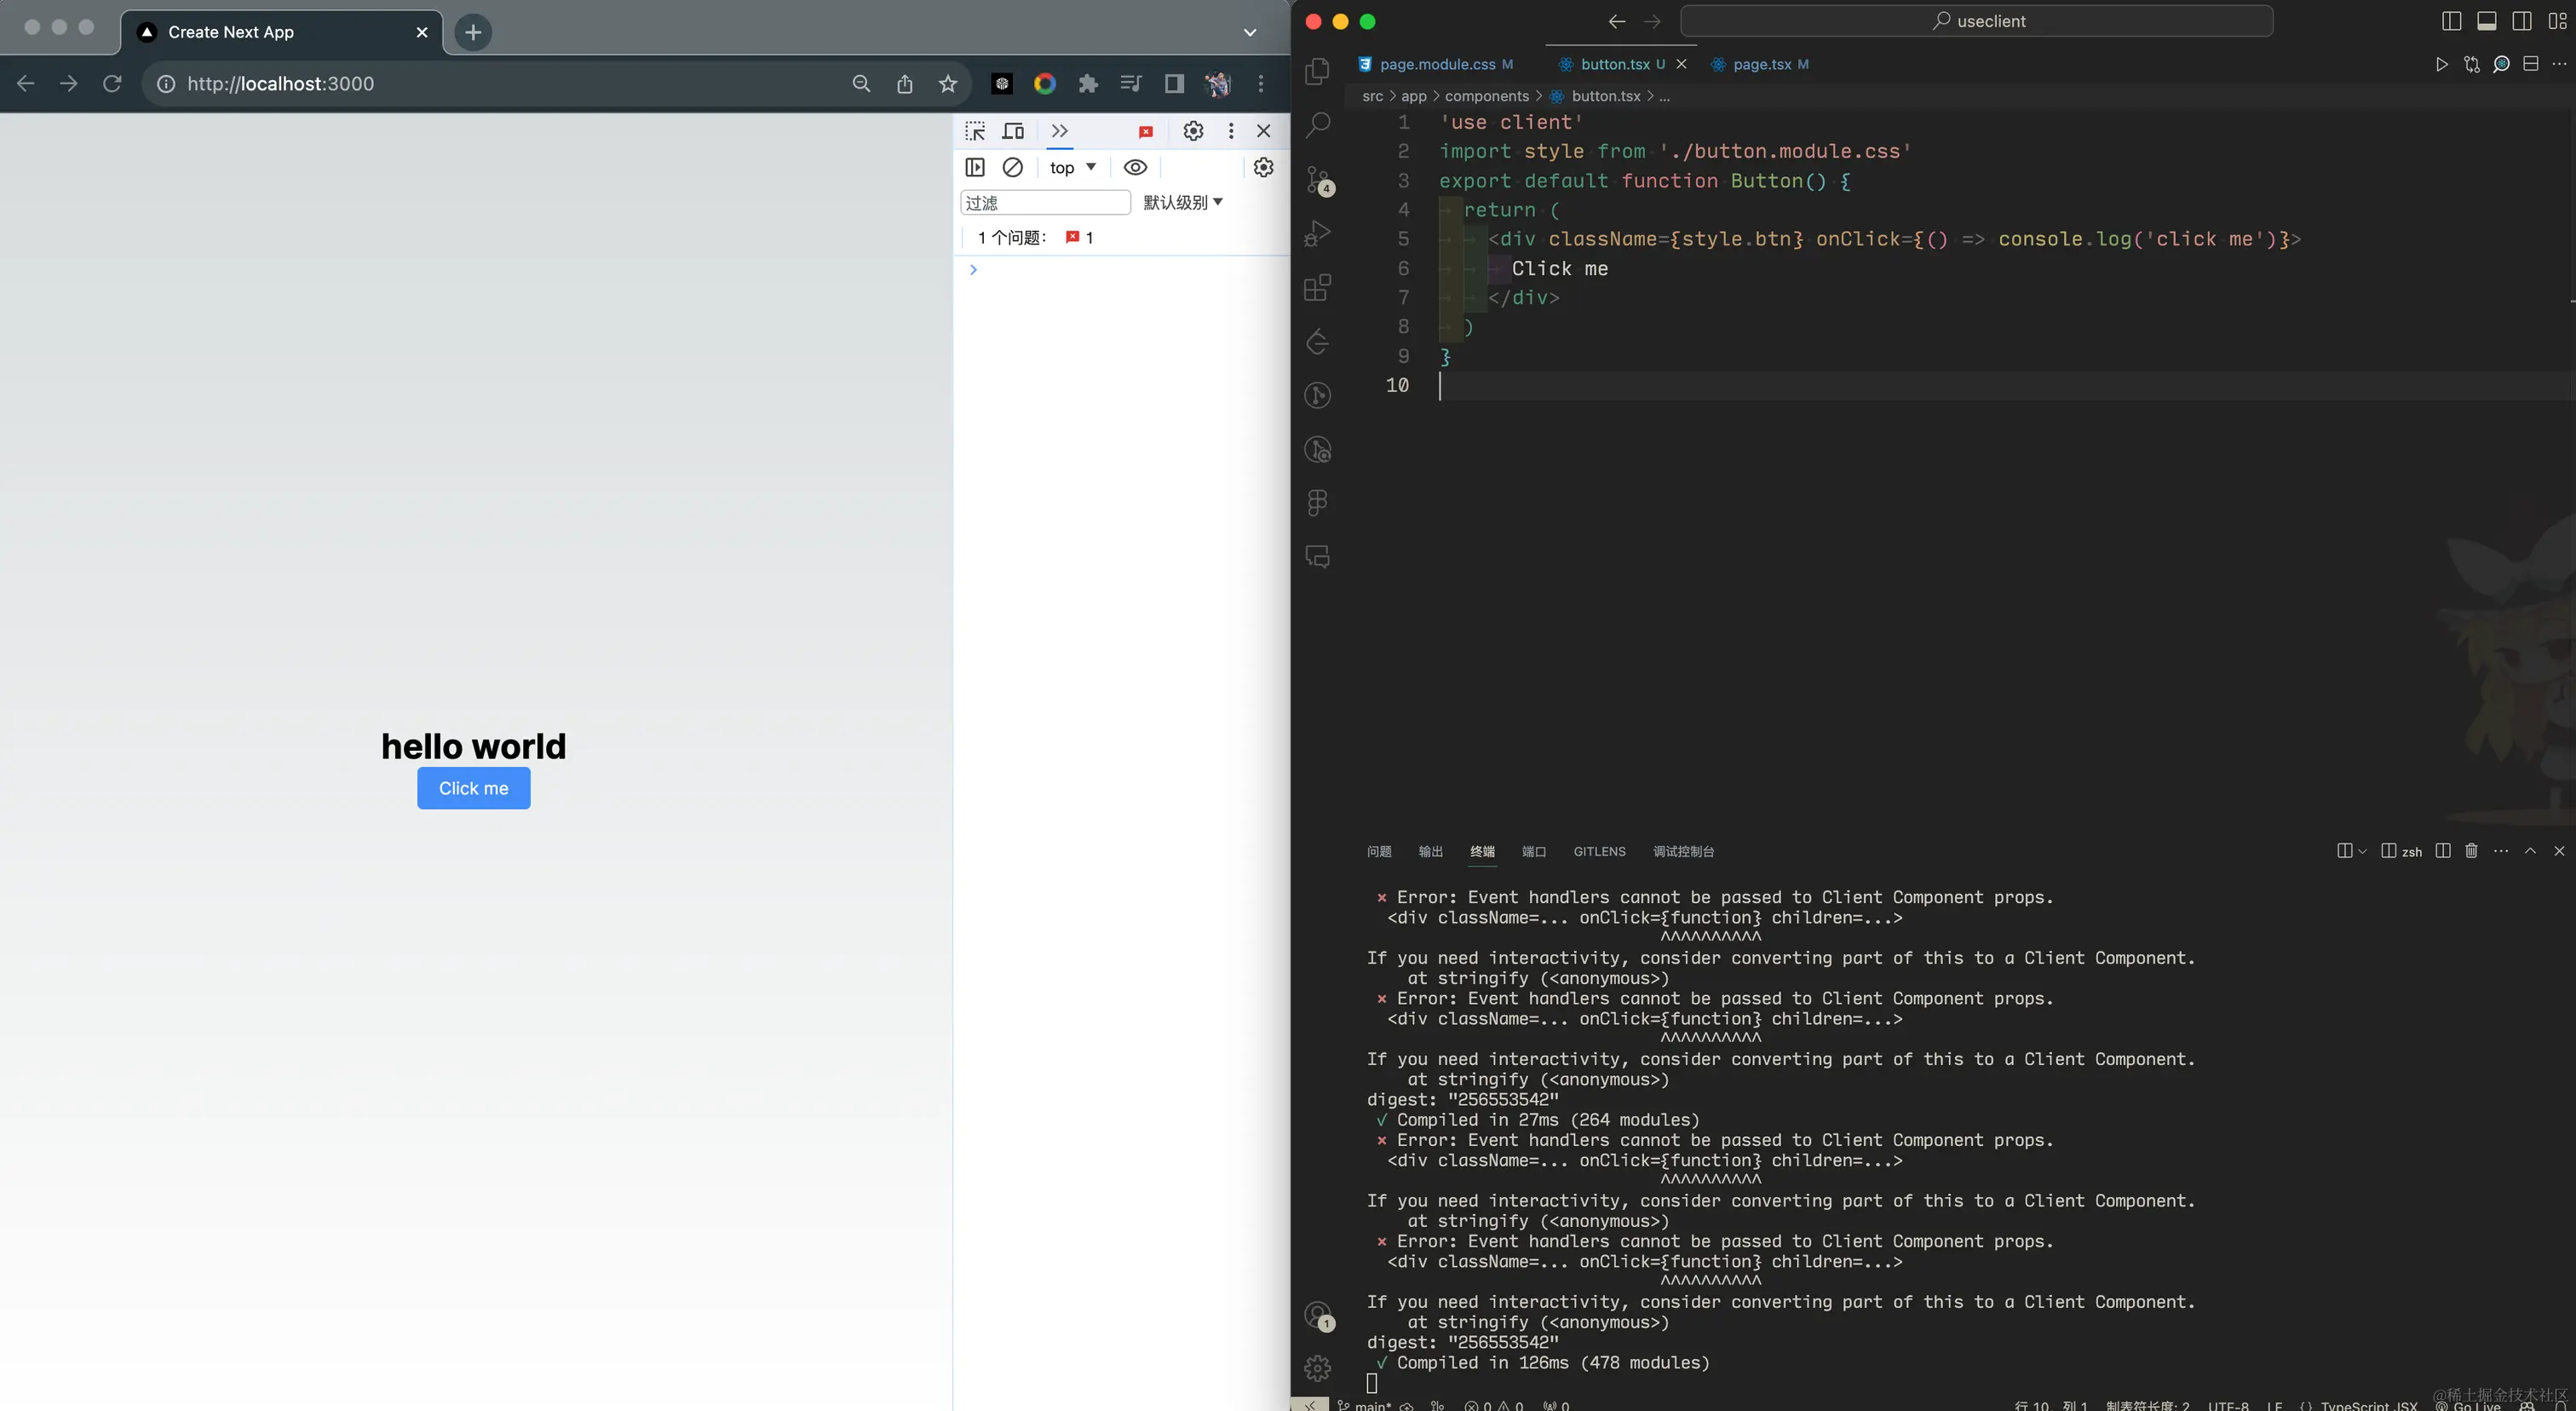Viewport: 2576px width, 1411px height.
Task: Open Chrome three-dot main menu
Action: (x=1261, y=83)
